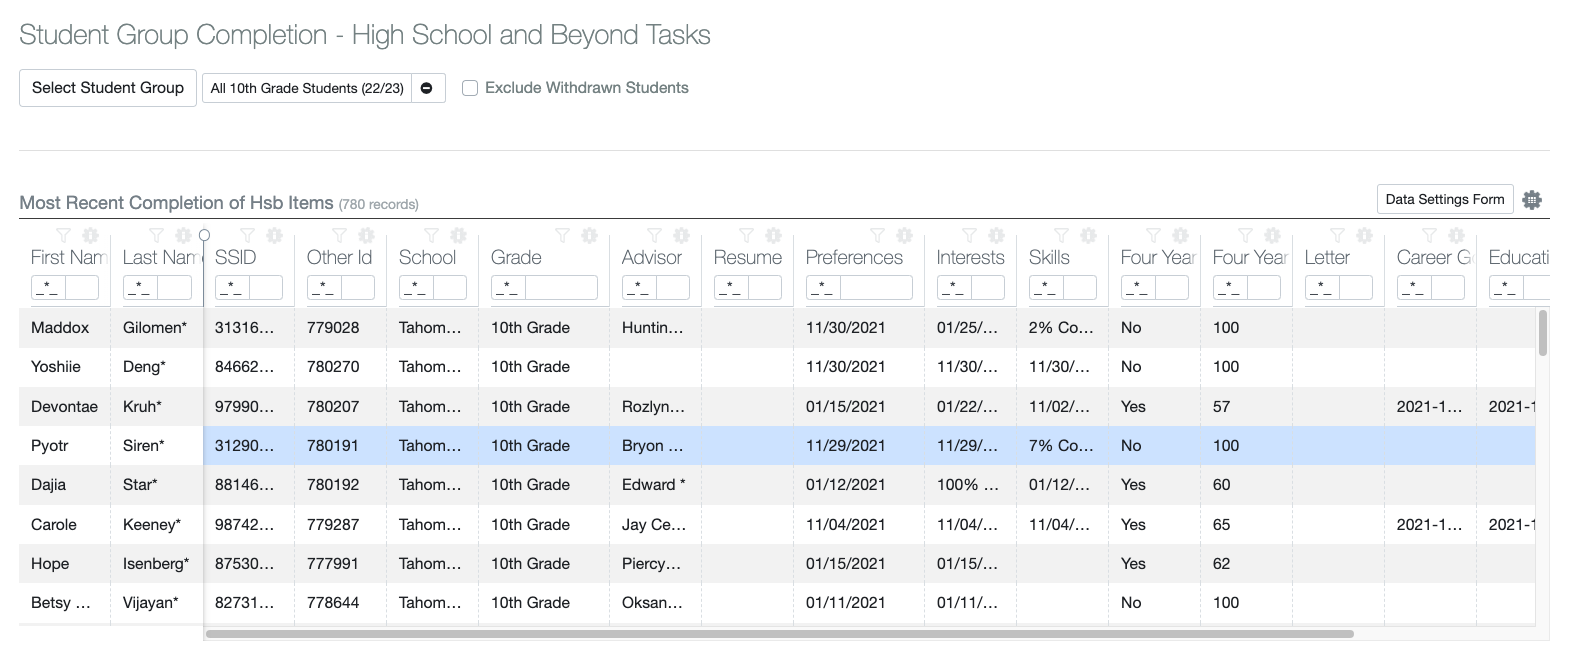1569x649 pixels.
Task: Open filter operator dropdown for Grade
Action: pyautogui.click(x=508, y=288)
